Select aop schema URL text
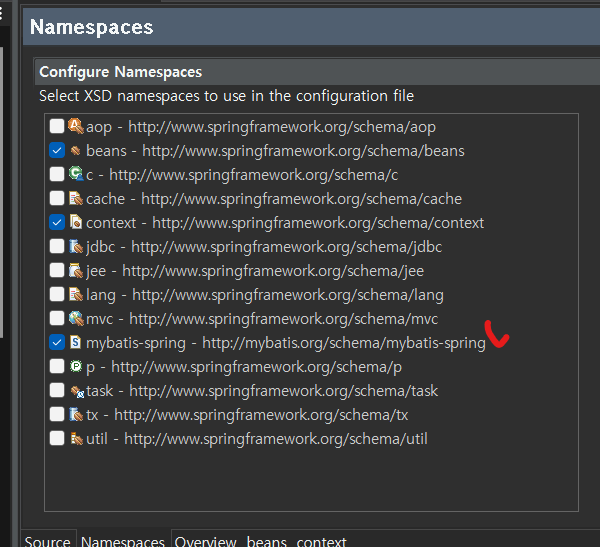Viewport: 600px width, 547px height. 282,127
